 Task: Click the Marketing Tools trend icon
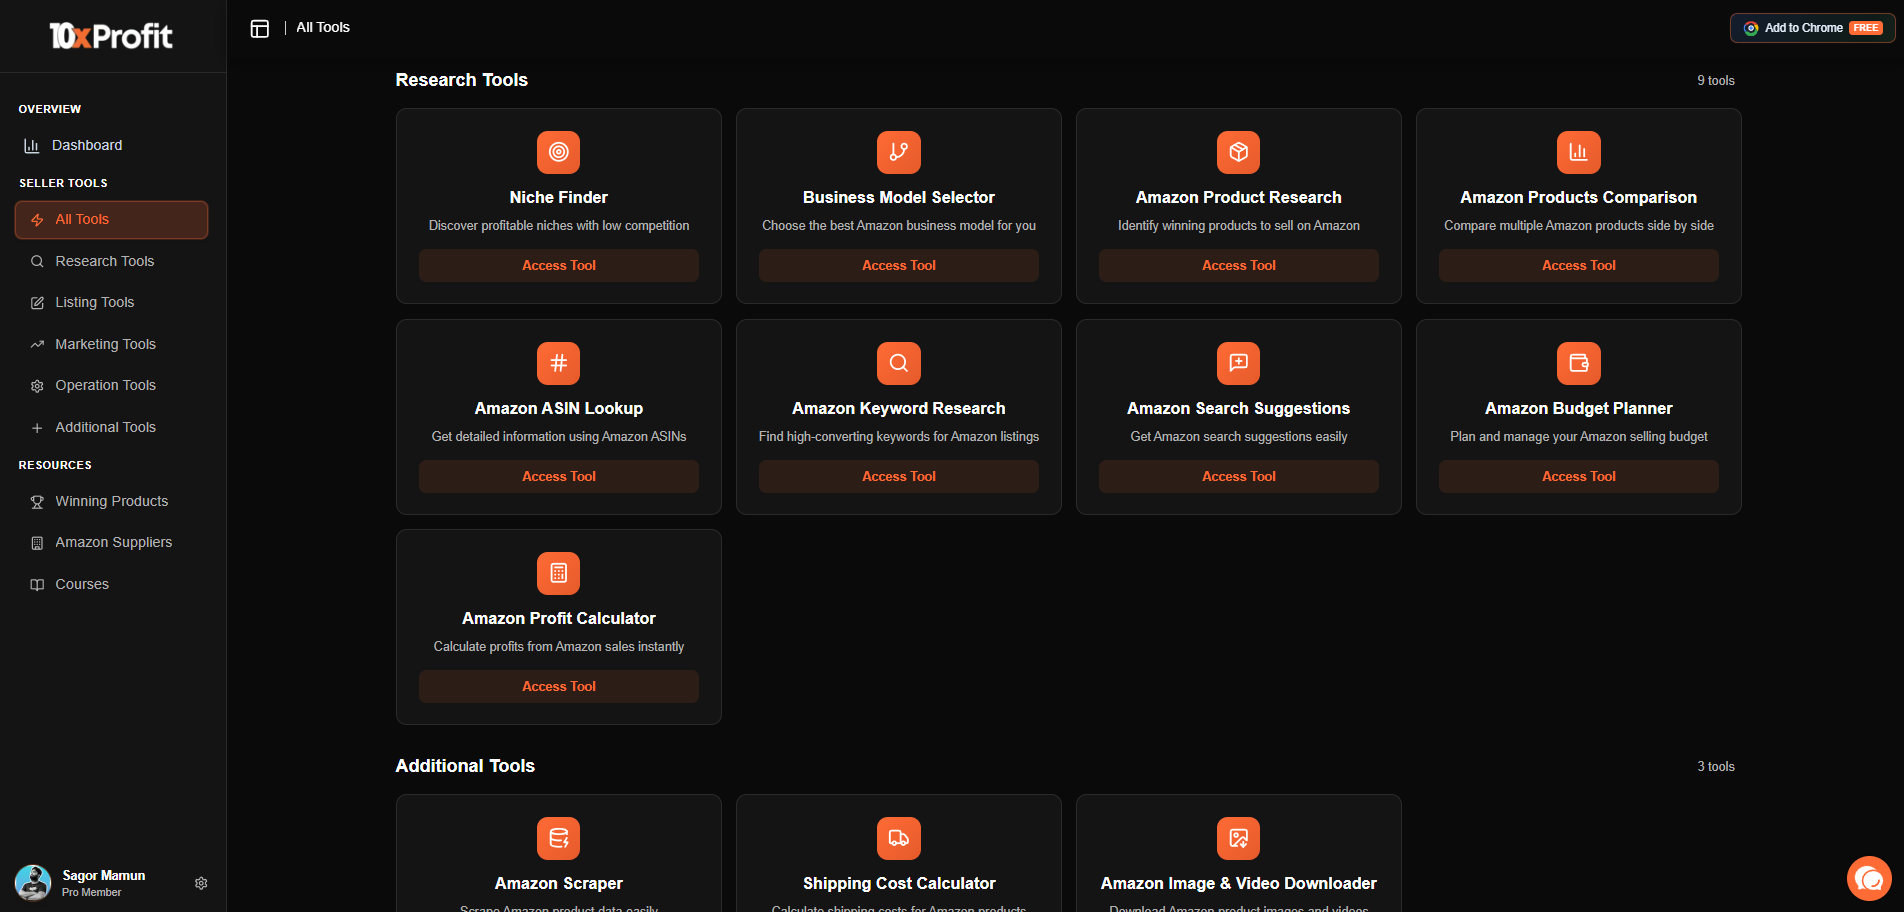click(37, 345)
